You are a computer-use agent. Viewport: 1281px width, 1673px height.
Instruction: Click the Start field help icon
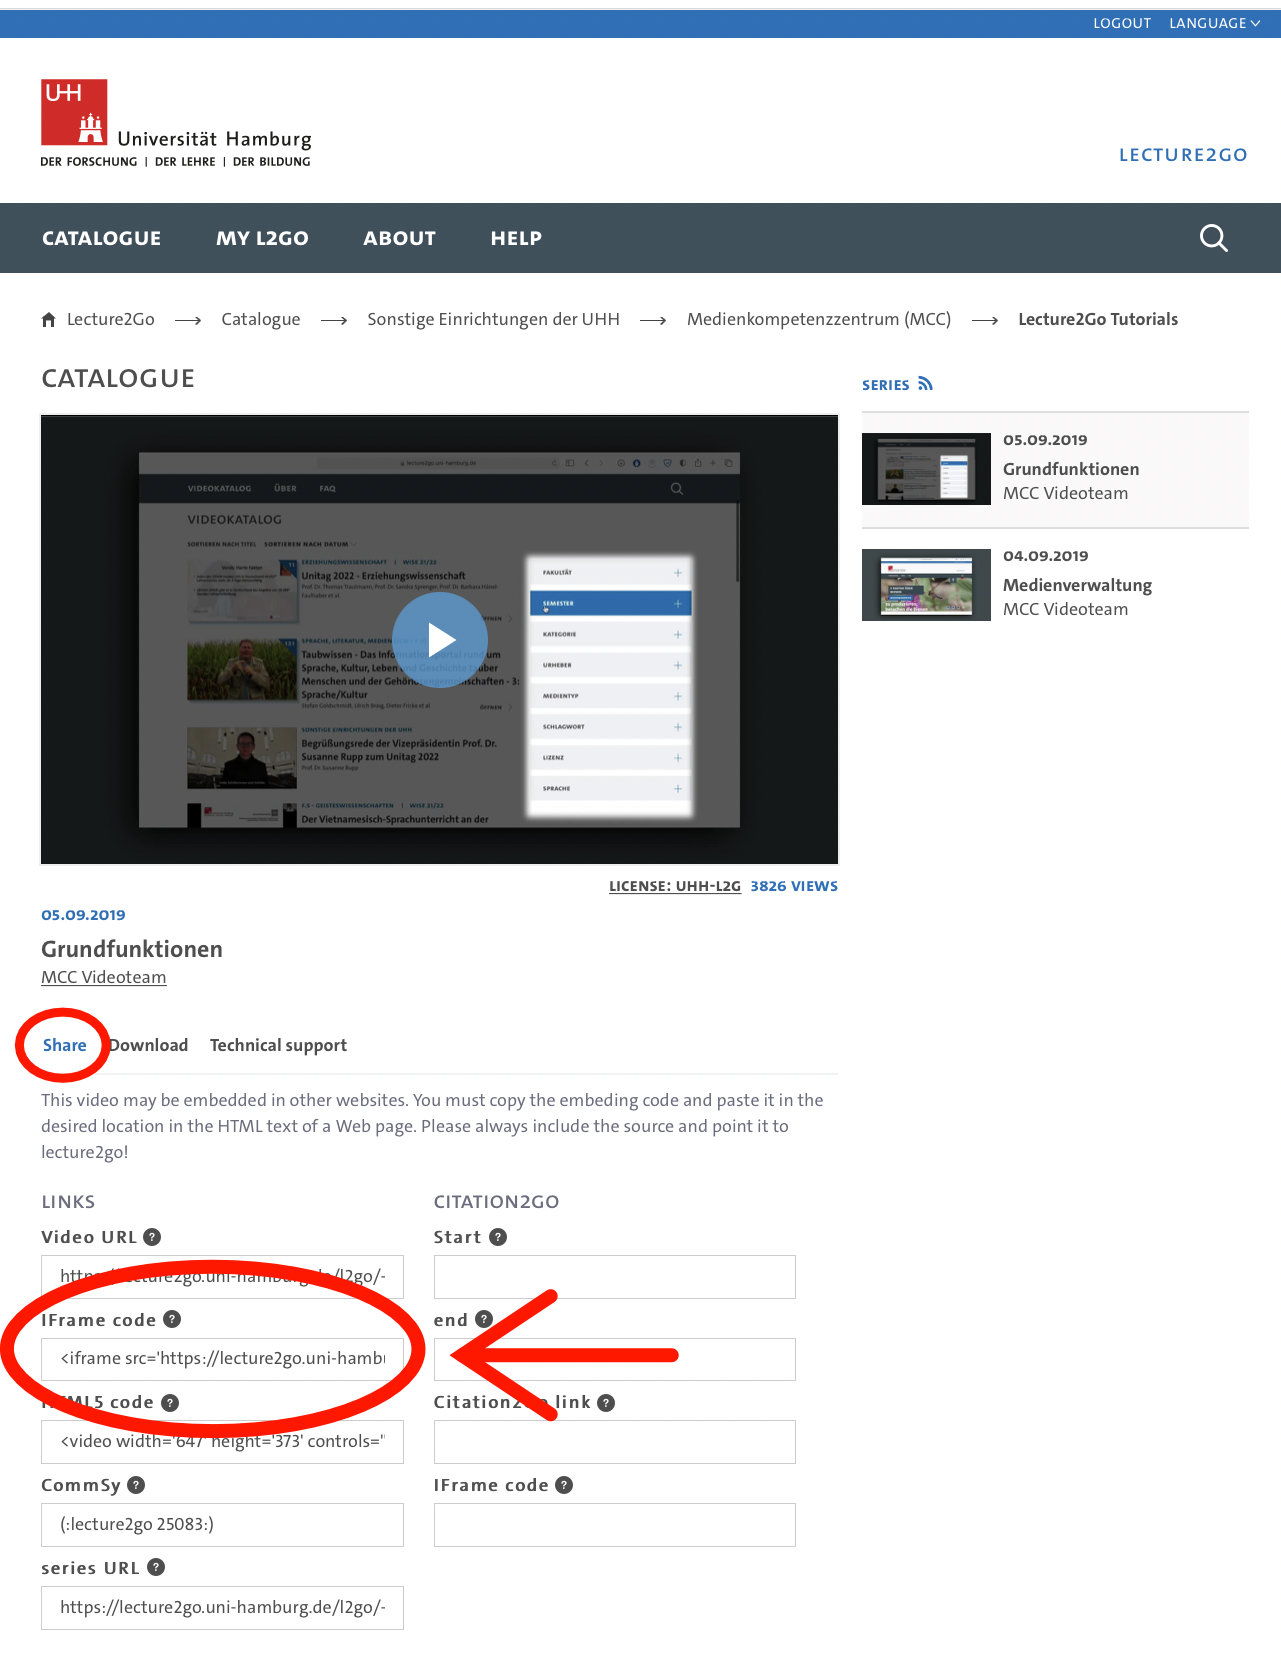coord(498,1237)
